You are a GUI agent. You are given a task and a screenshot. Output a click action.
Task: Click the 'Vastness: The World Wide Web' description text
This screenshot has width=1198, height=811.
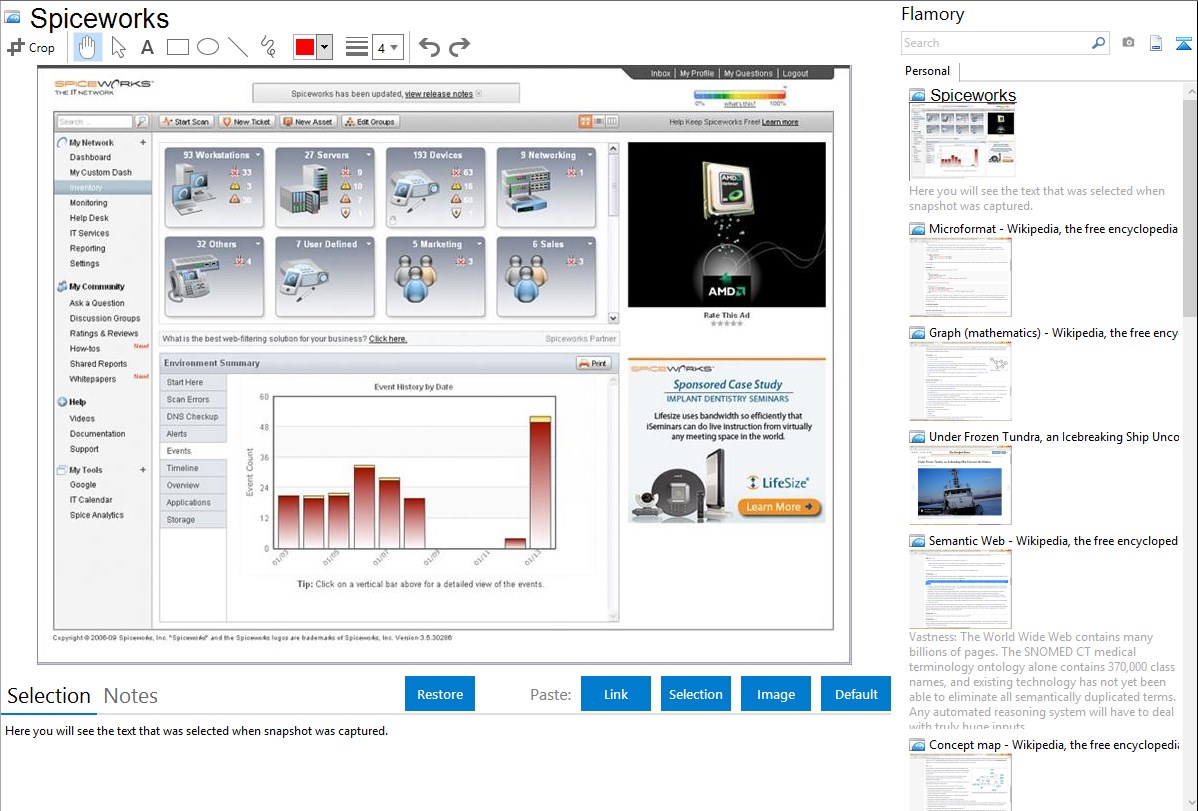pyautogui.click(x=1042, y=681)
